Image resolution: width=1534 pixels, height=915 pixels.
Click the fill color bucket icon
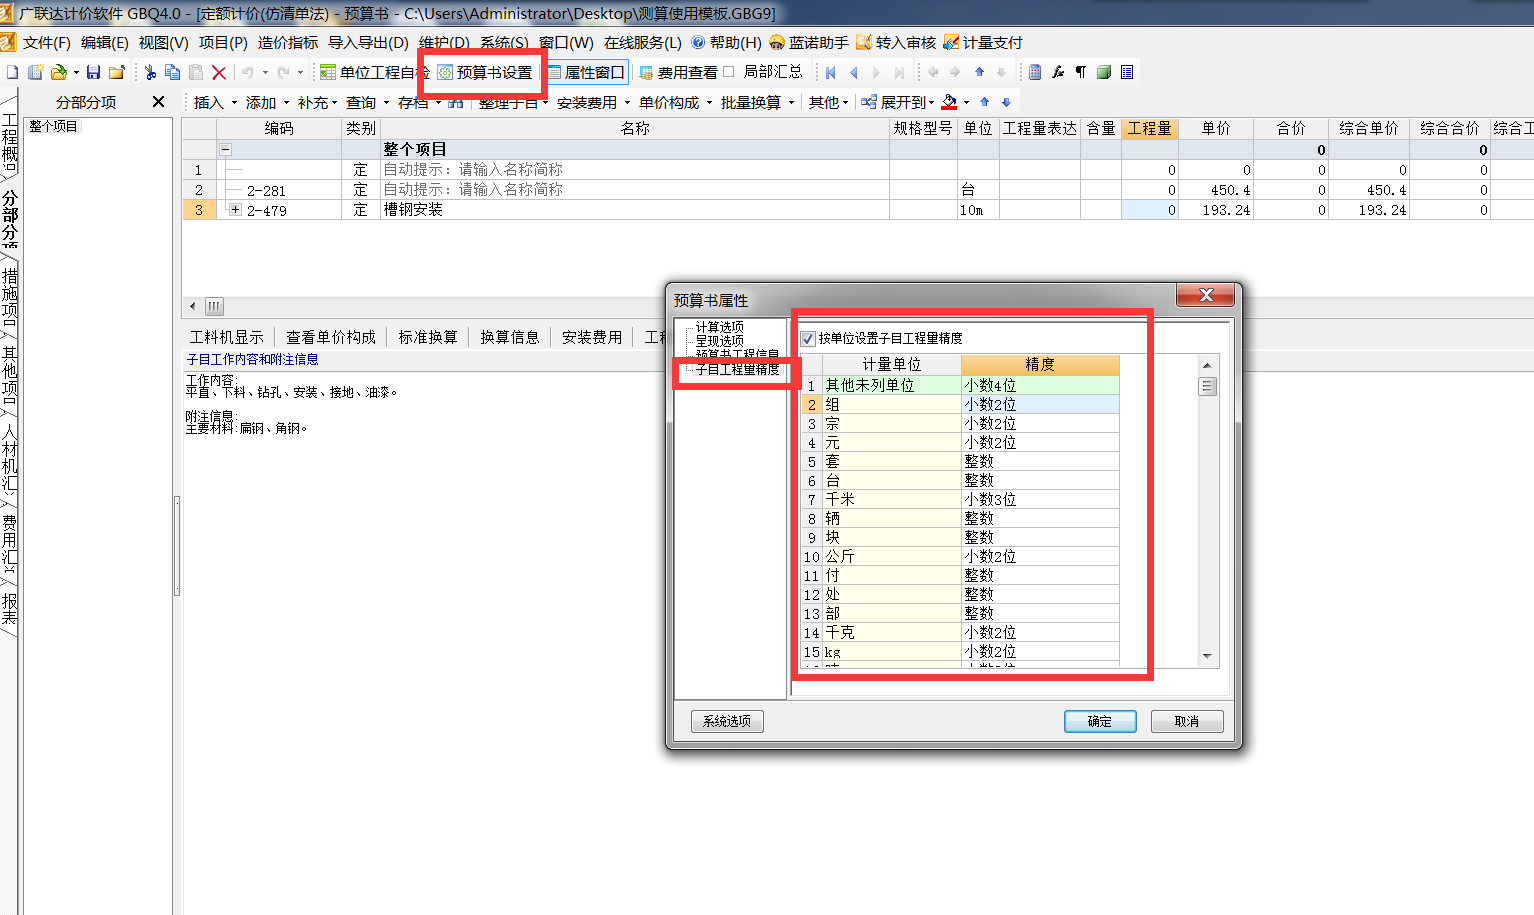coord(949,102)
